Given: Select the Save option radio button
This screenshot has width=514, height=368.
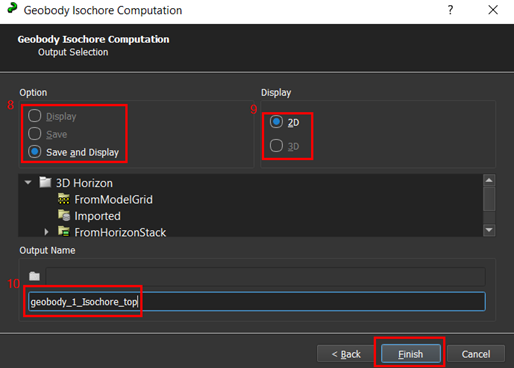Looking at the screenshot, I should point(35,134).
